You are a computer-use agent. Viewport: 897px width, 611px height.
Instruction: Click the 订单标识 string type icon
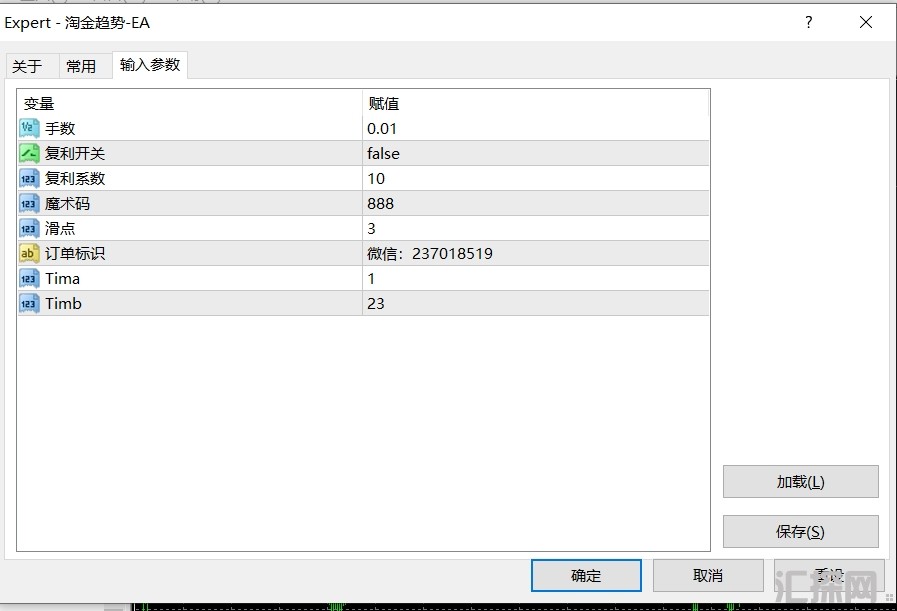tap(29, 253)
